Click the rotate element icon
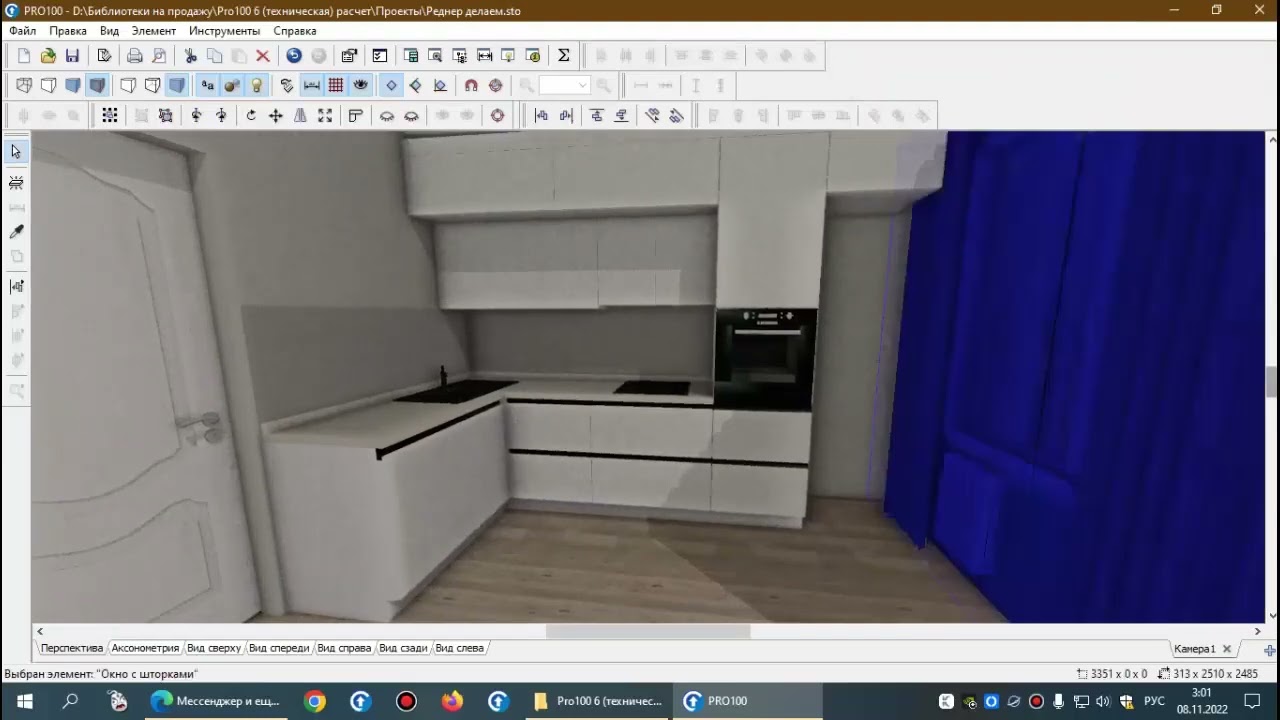 [x=251, y=116]
